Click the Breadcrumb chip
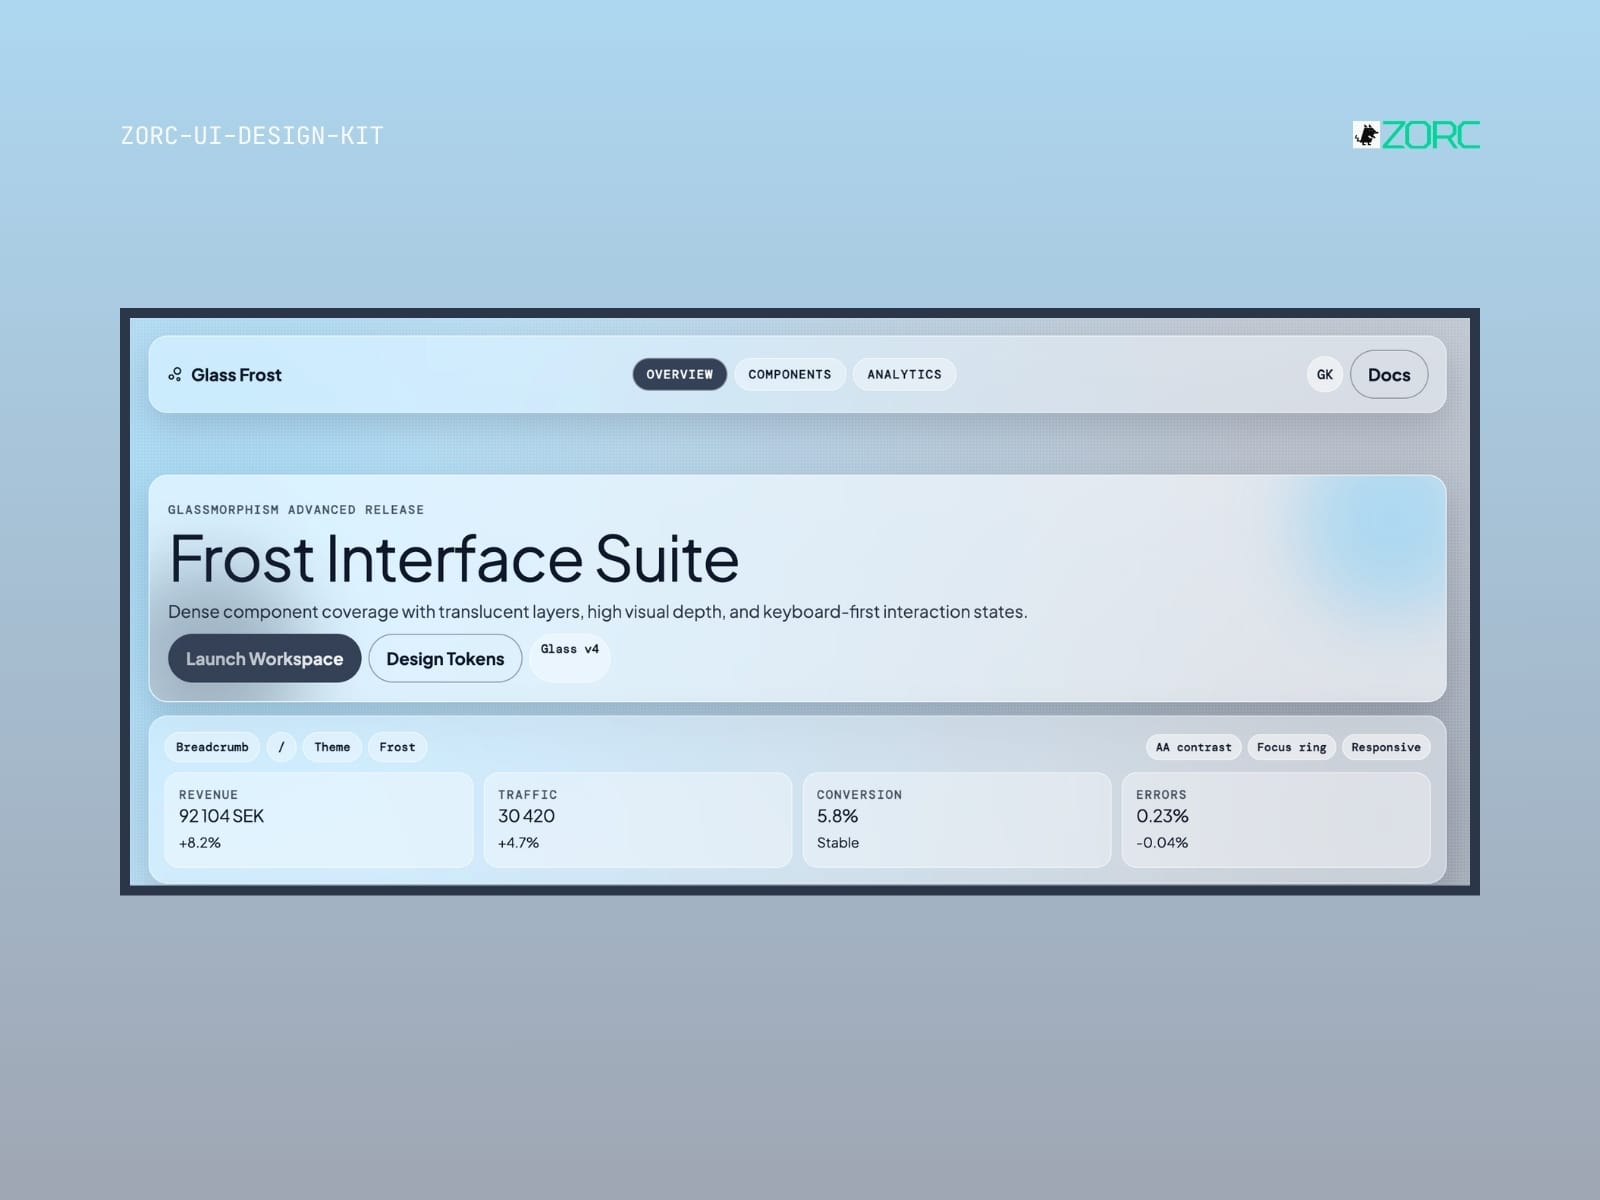This screenshot has width=1600, height=1200. [212, 747]
